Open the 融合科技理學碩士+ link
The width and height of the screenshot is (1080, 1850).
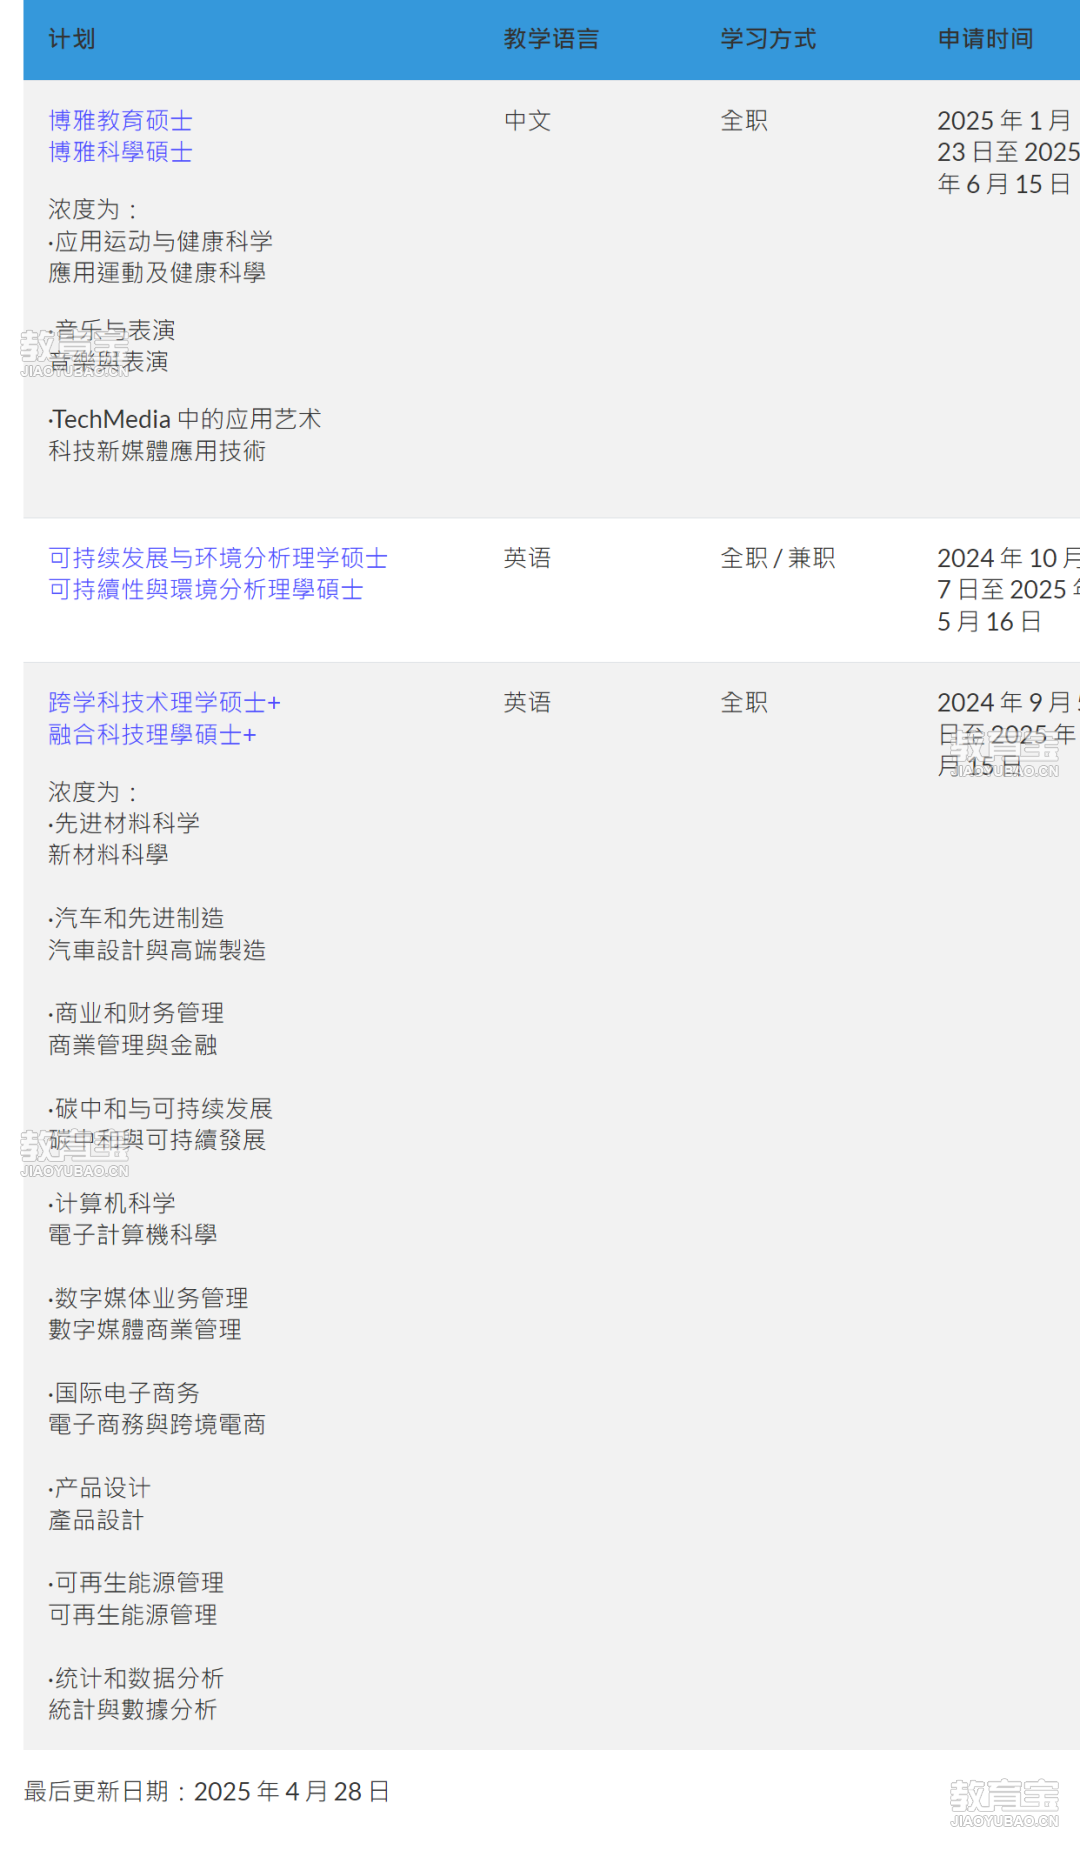point(153,735)
